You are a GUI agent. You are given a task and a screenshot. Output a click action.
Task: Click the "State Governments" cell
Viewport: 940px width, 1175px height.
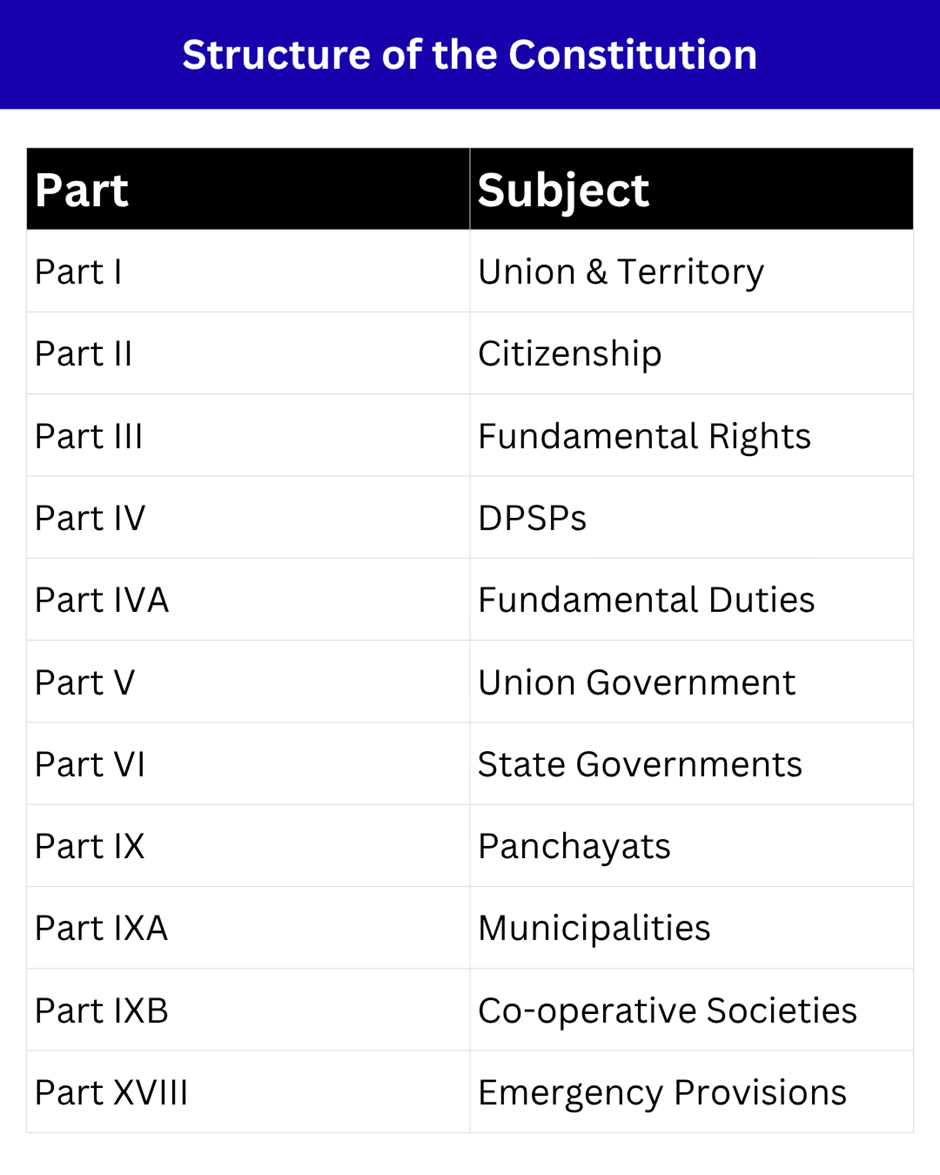pos(640,764)
